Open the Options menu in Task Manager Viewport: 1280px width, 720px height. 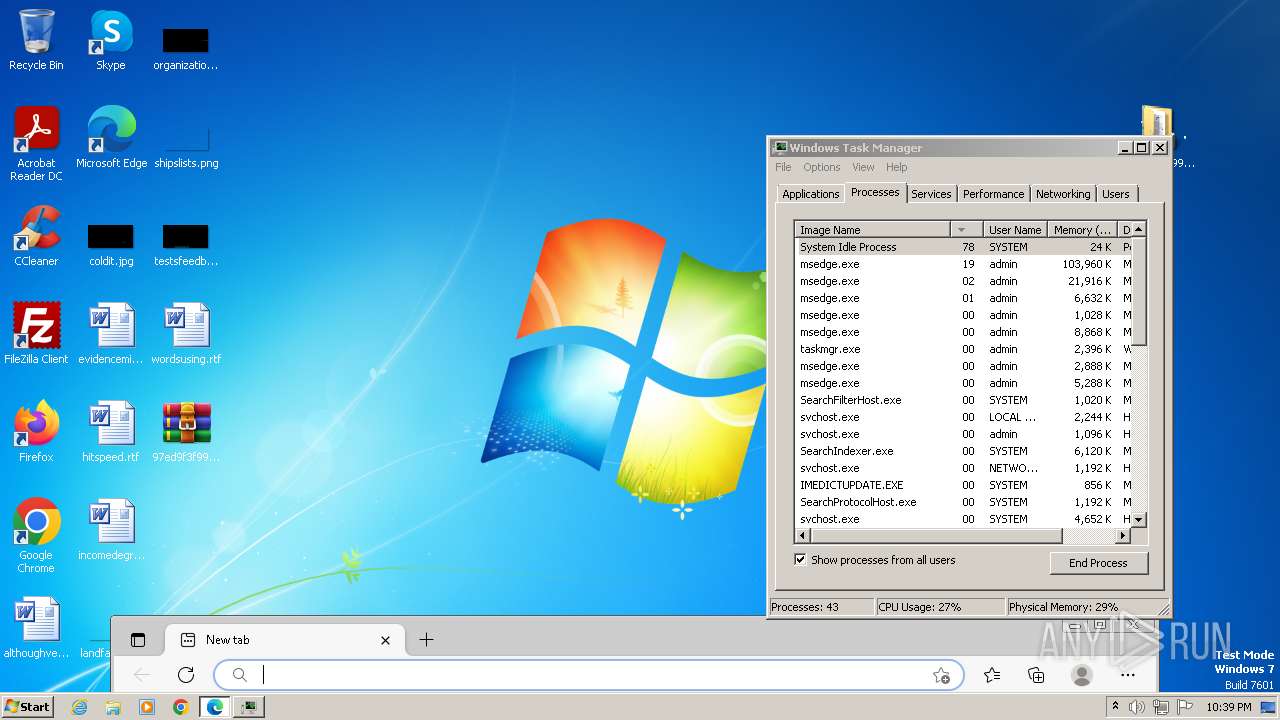tap(821, 167)
